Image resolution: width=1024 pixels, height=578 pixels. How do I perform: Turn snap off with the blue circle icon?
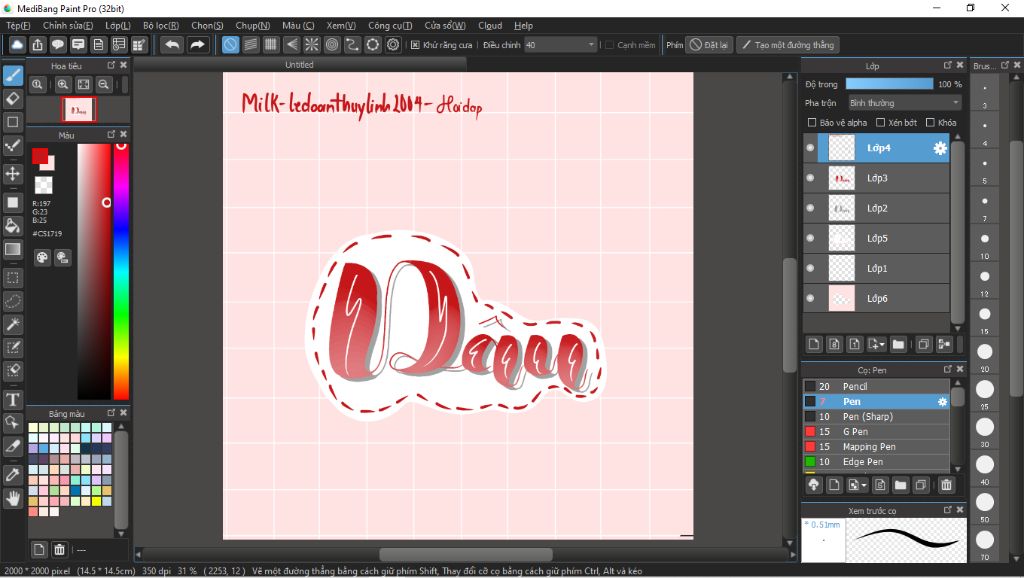tap(231, 45)
